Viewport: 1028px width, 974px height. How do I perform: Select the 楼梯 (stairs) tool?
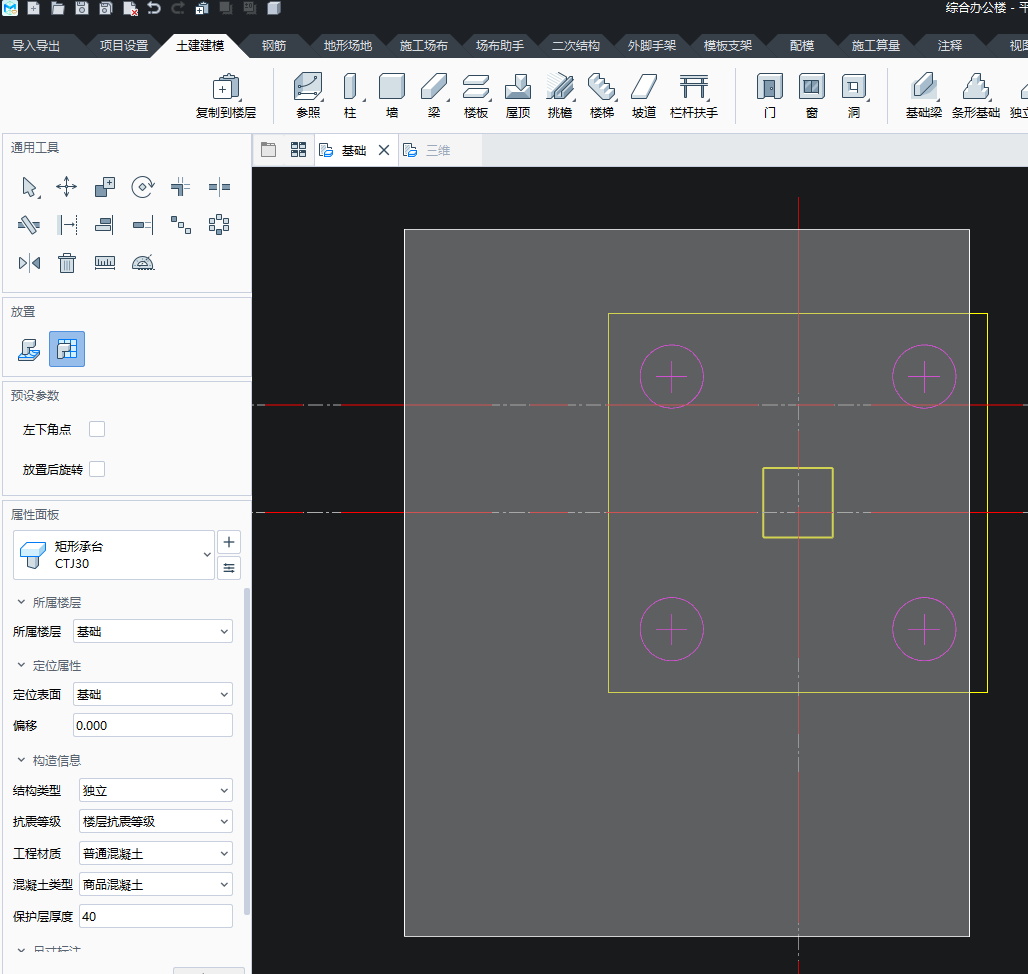(x=601, y=95)
